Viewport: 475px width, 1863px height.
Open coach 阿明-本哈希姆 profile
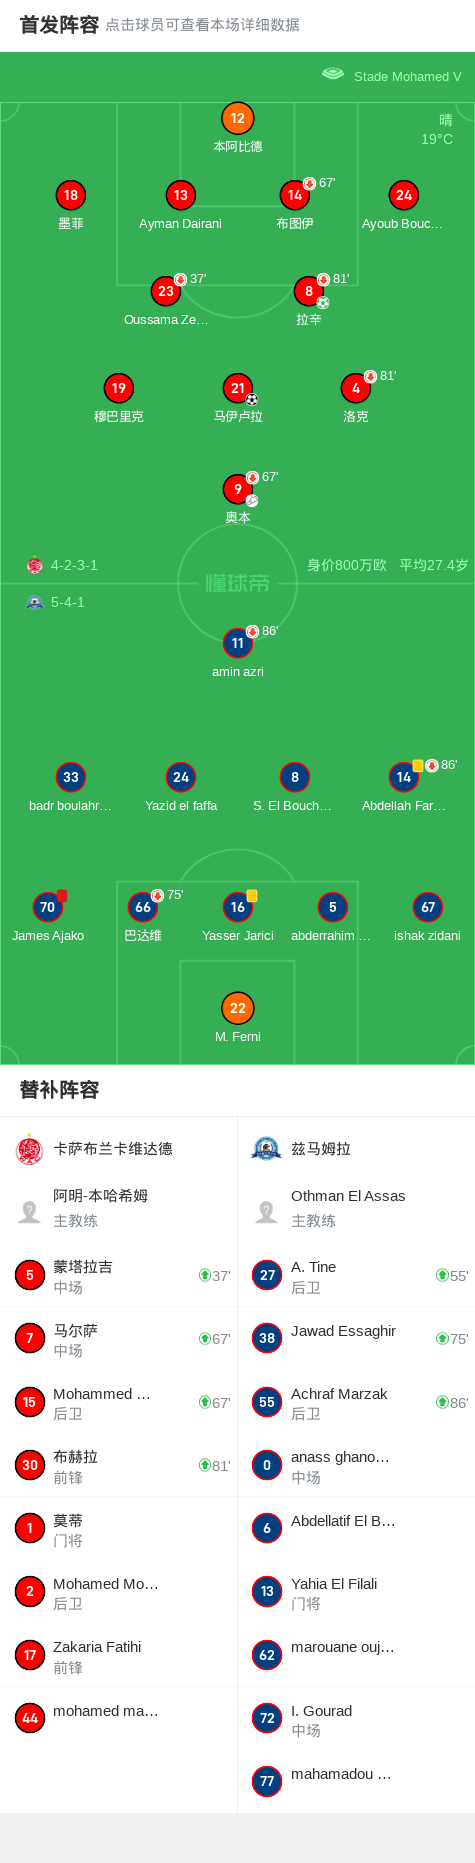(x=119, y=1208)
